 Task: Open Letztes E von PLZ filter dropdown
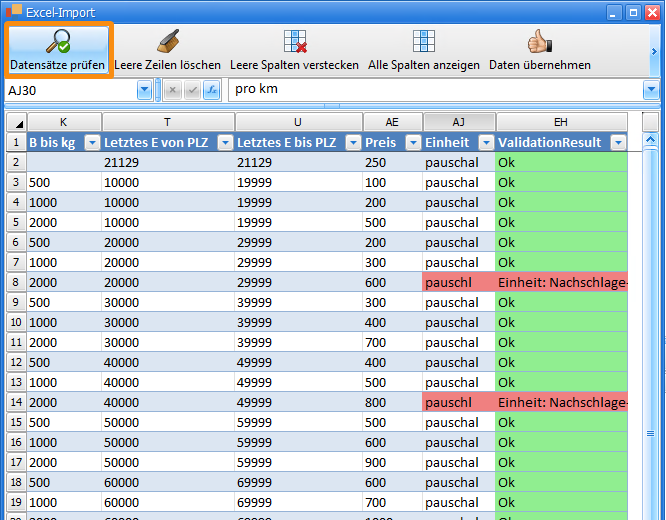[225, 143]
